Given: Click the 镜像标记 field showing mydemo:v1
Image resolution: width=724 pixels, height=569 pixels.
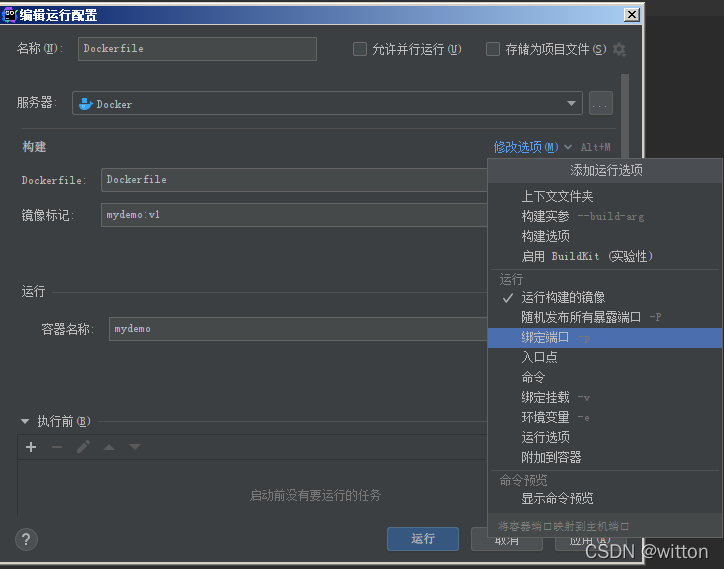Looking at the screenshot, I should (x=294, y=215).
